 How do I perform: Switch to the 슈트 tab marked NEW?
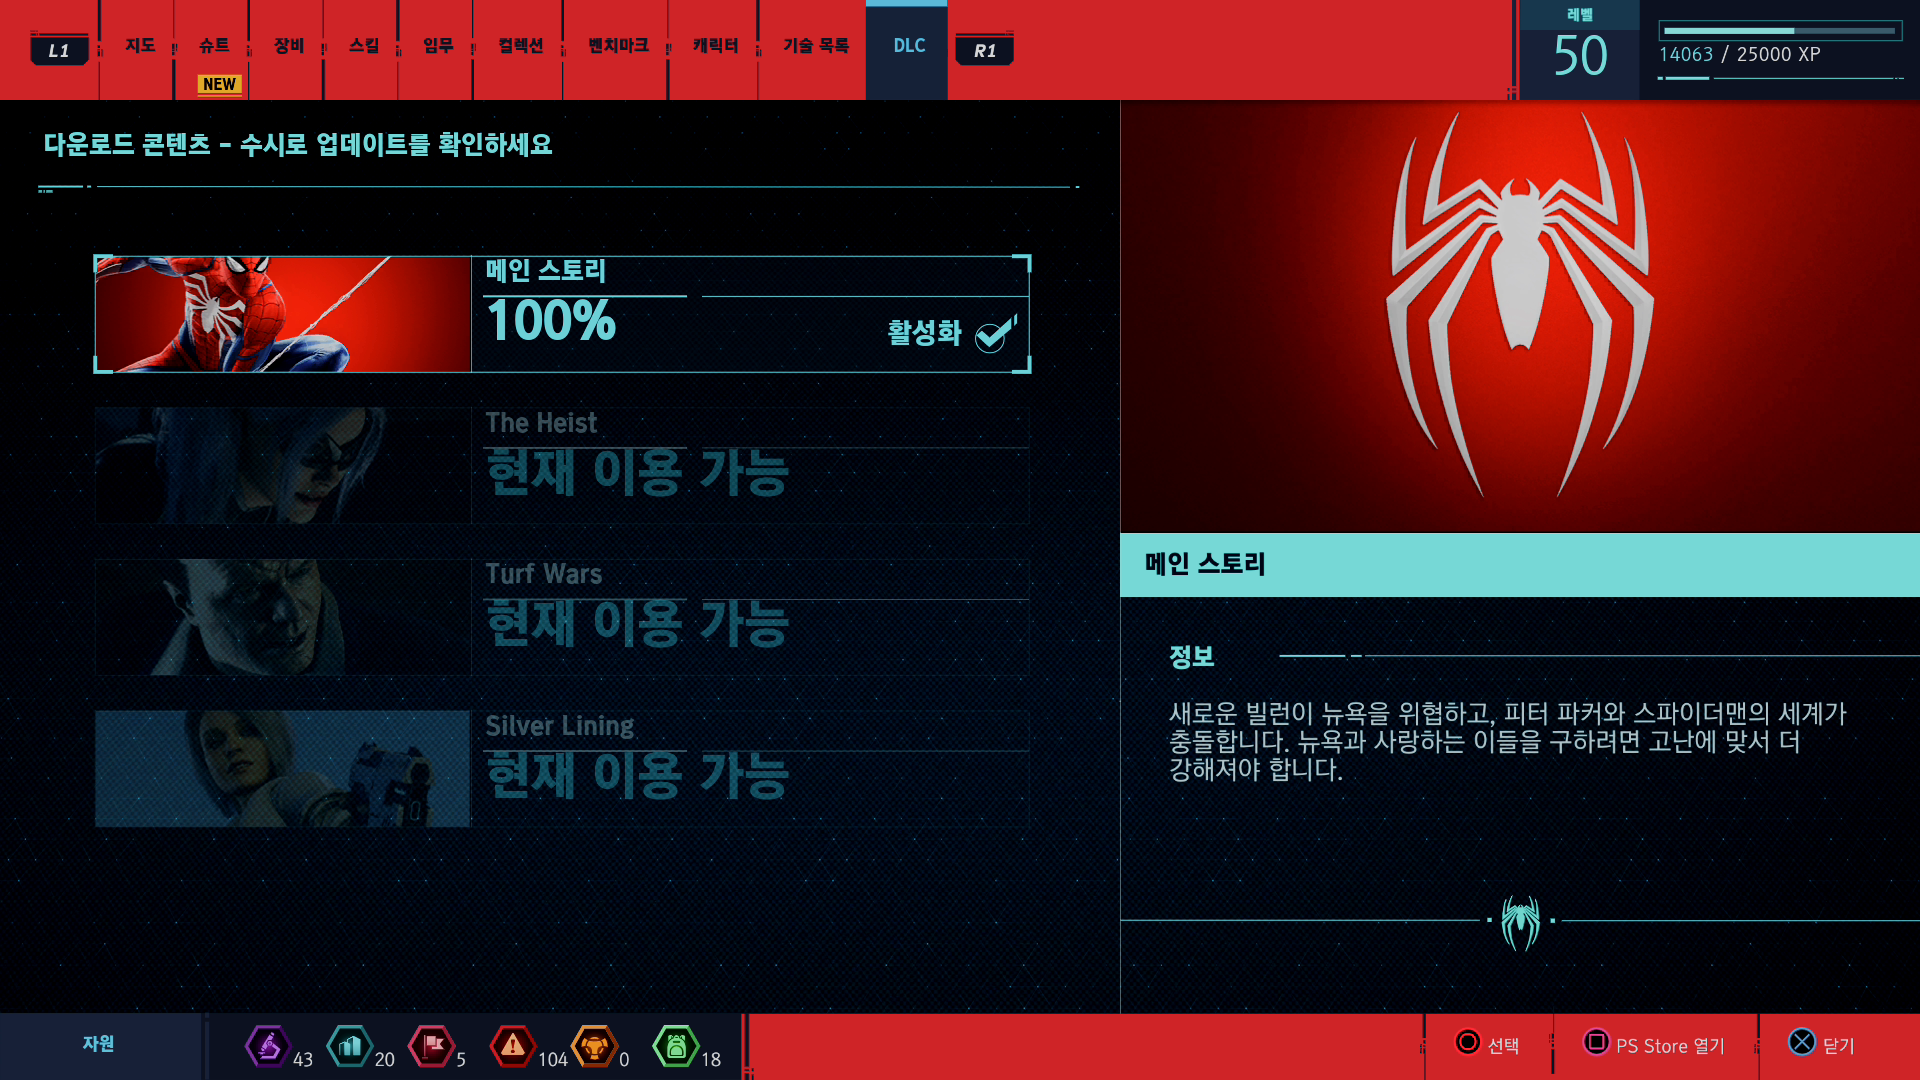(x=213, y=46)
